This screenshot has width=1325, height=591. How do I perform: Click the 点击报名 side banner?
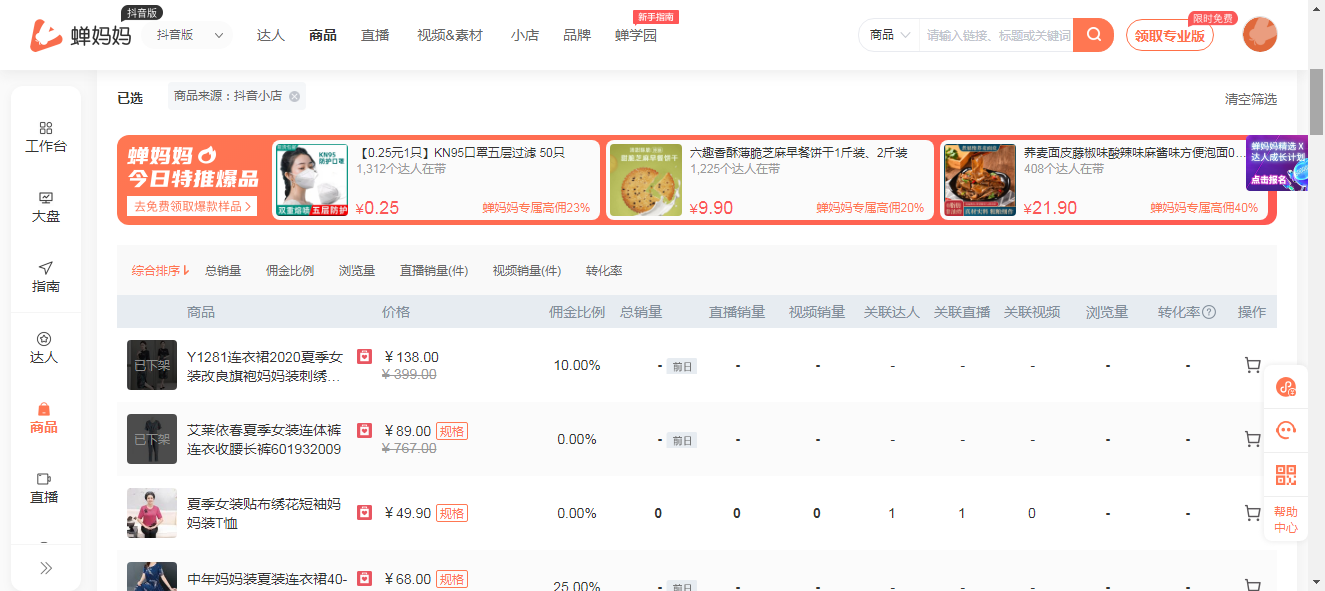(x=1277, y=163)
